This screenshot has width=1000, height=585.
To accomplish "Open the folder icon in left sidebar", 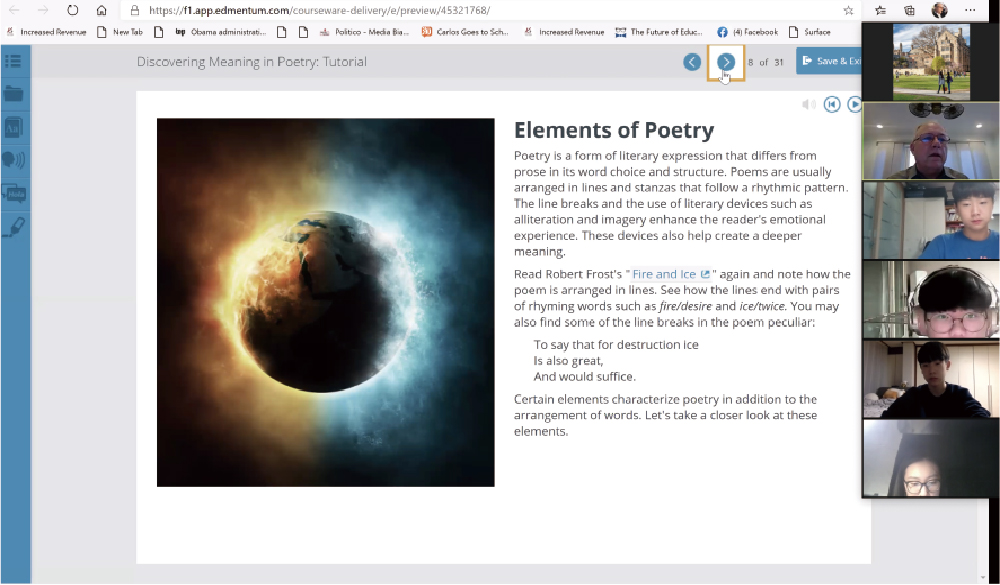I will tap(14, 94).
